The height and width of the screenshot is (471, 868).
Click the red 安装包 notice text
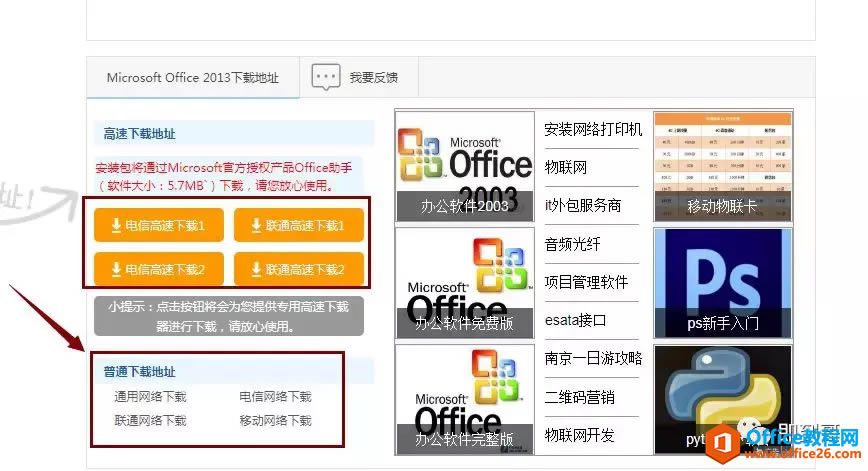pyautogui.click(x=224, y=177)
